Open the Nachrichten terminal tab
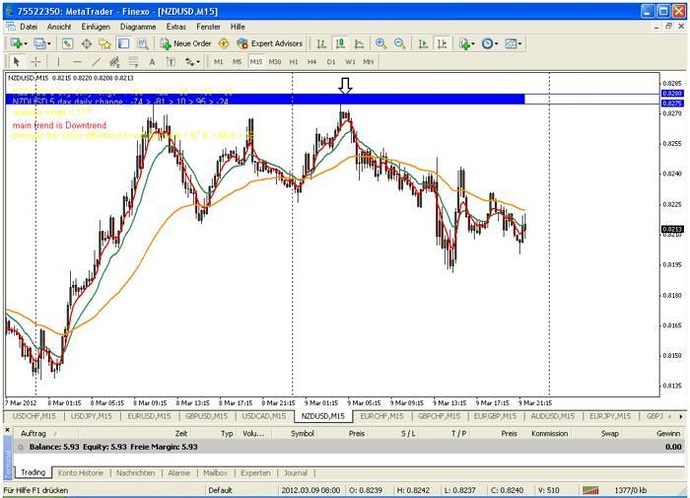 click(136, 473)
